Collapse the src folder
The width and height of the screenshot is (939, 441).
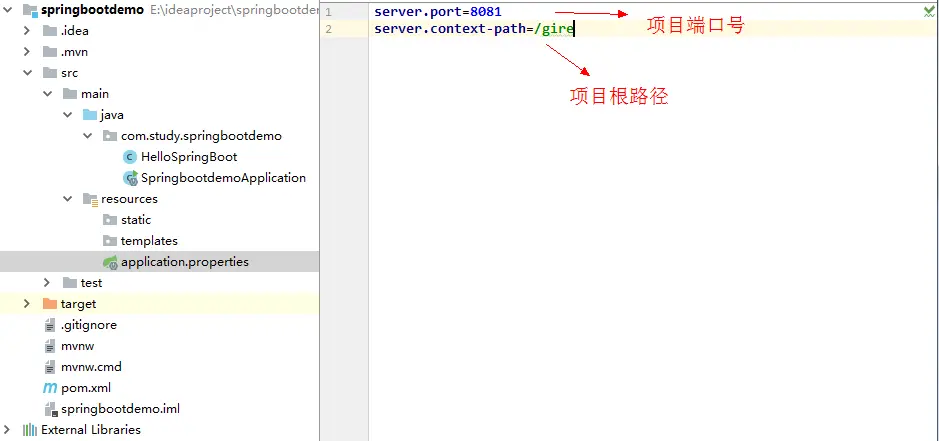[x=28, y=73]
